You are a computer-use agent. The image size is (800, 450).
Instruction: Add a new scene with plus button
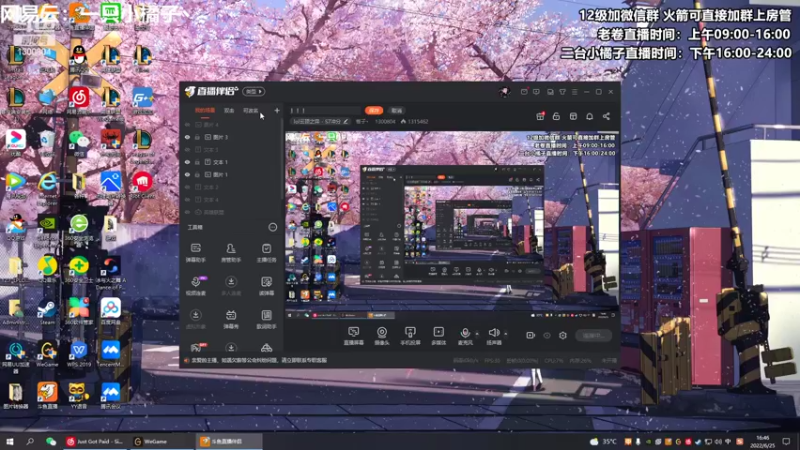click(x=277, y=110)
